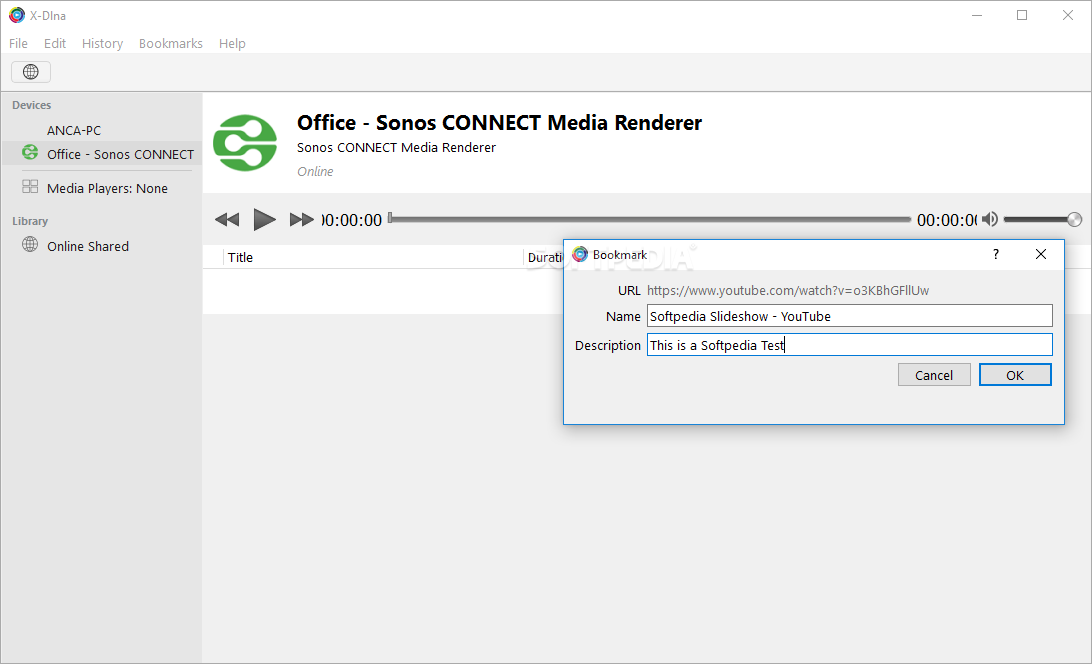Click the X-Dlna app icon in title bar
This screenshot has height=664, width=1092.
(17, 15)
